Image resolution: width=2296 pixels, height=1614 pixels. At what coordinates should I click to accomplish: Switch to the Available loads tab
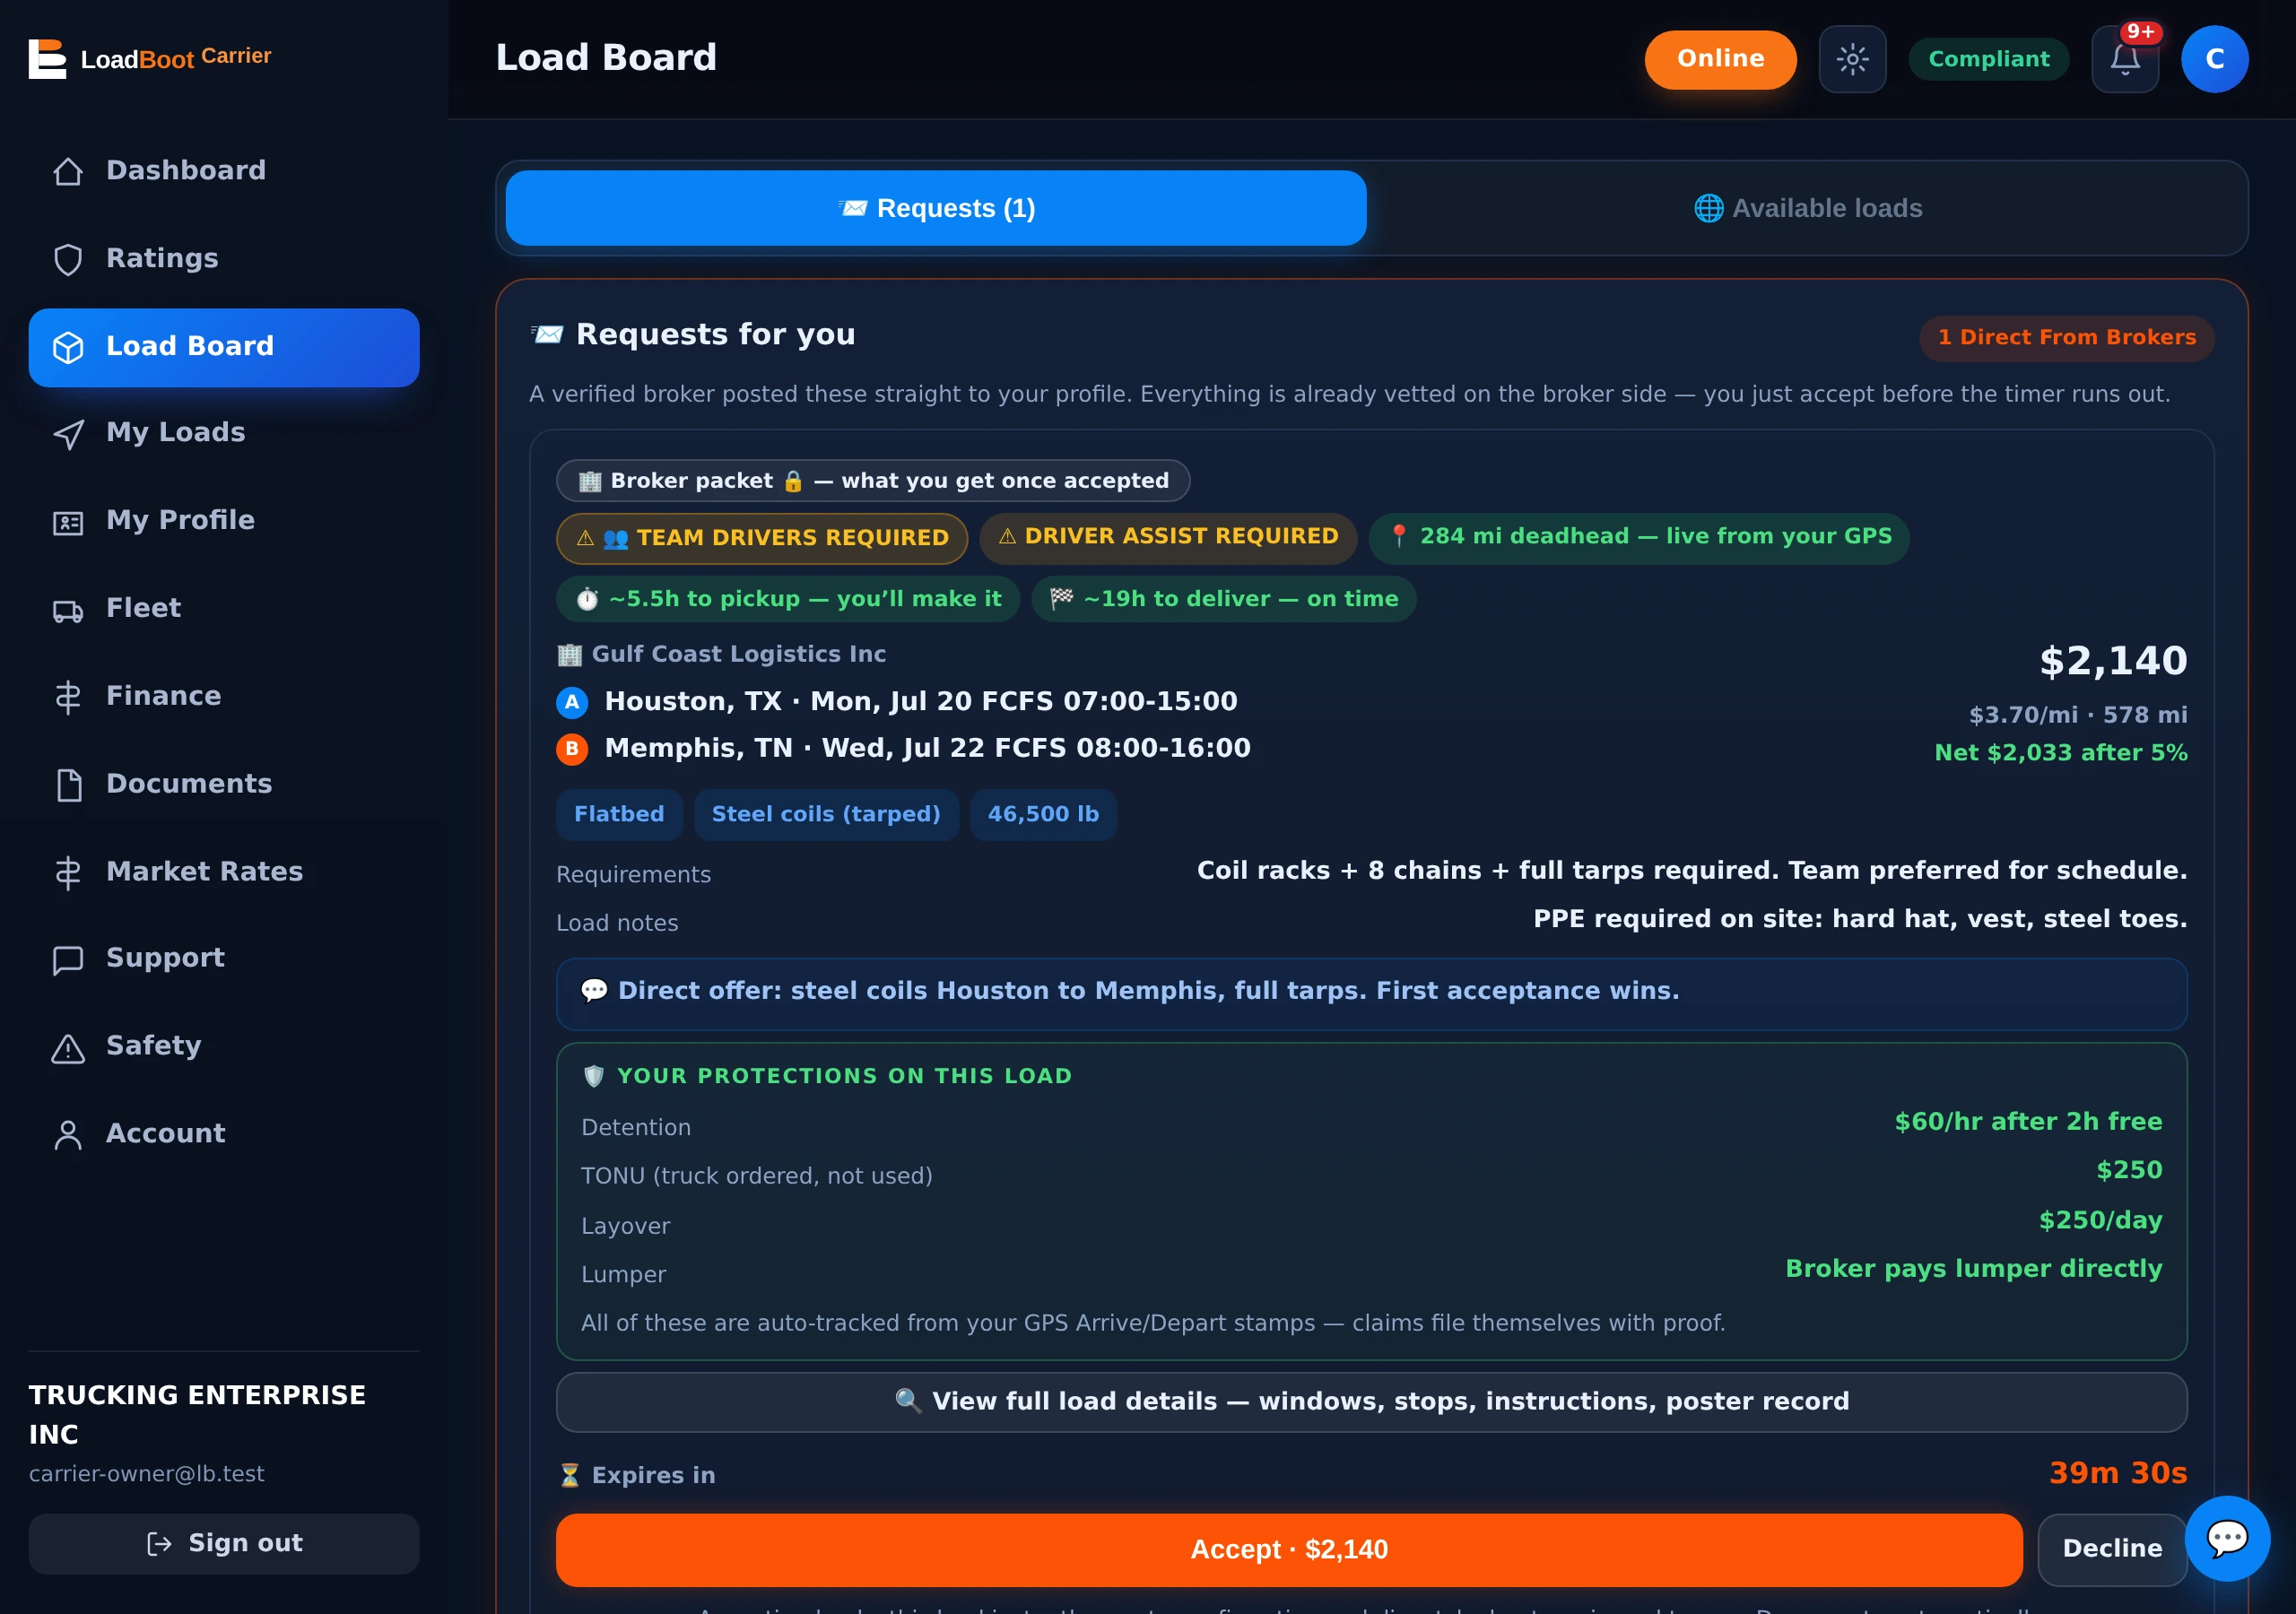1807,208
